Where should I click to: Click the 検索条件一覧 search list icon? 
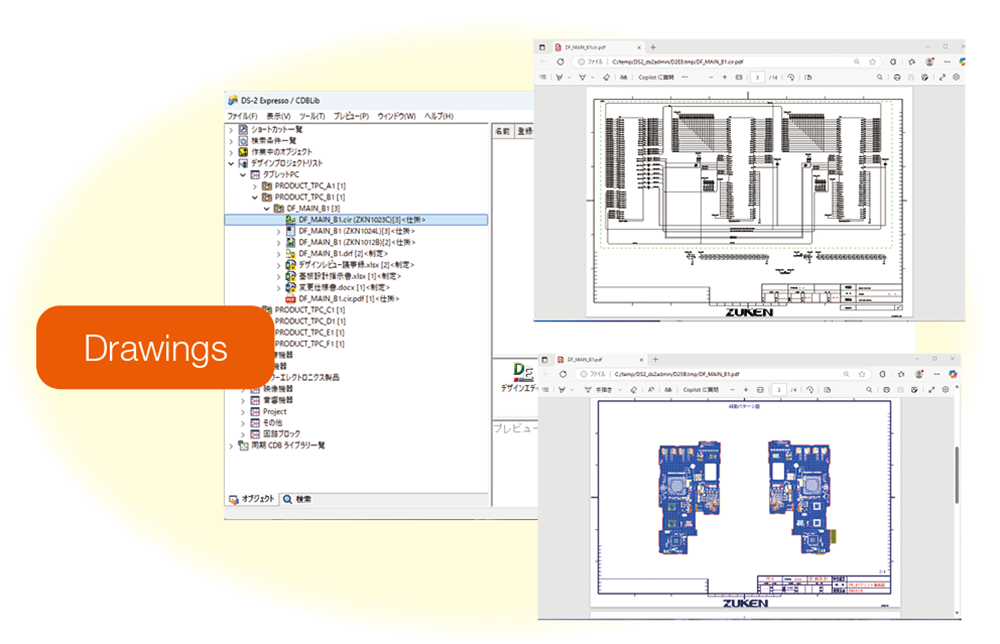[242, 141]
